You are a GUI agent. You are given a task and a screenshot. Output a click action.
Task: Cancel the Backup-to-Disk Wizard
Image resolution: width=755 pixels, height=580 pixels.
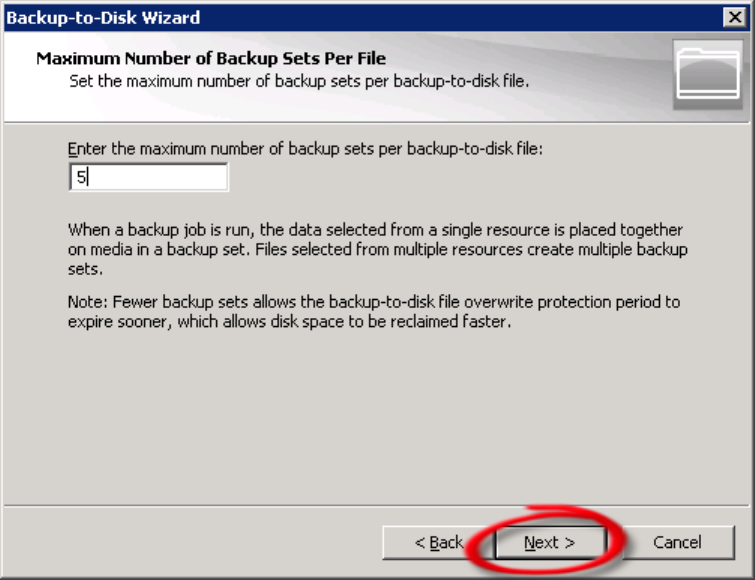point(677,543)
